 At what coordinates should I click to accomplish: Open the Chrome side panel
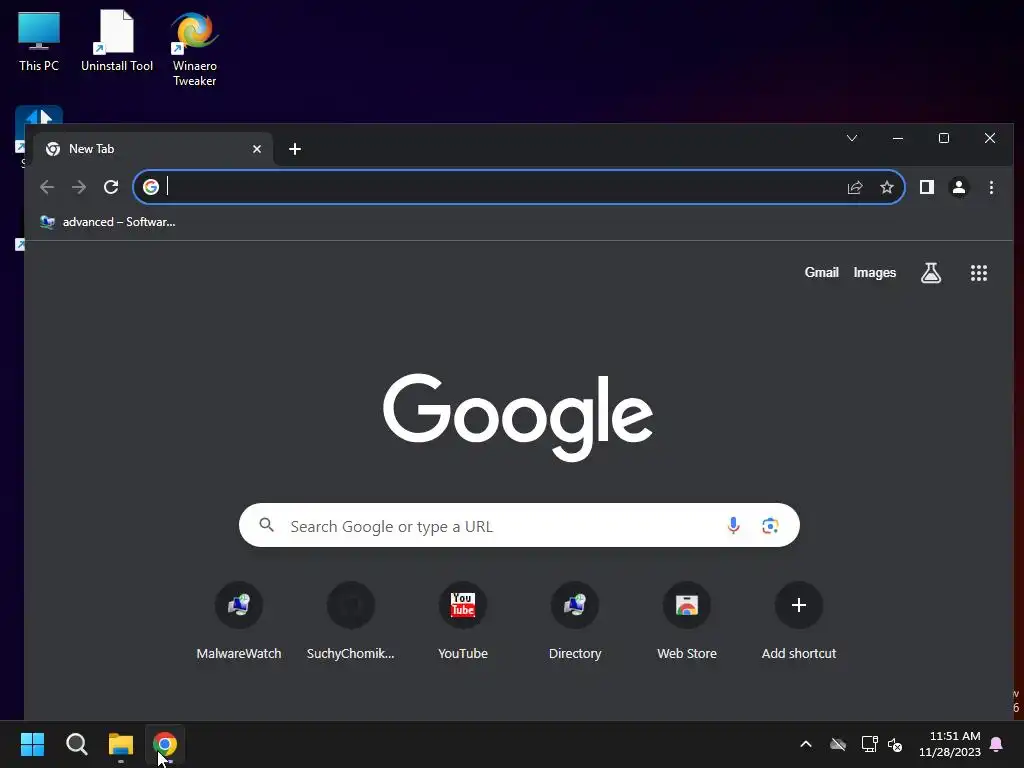pyautogui.click(x=927, y=187)
